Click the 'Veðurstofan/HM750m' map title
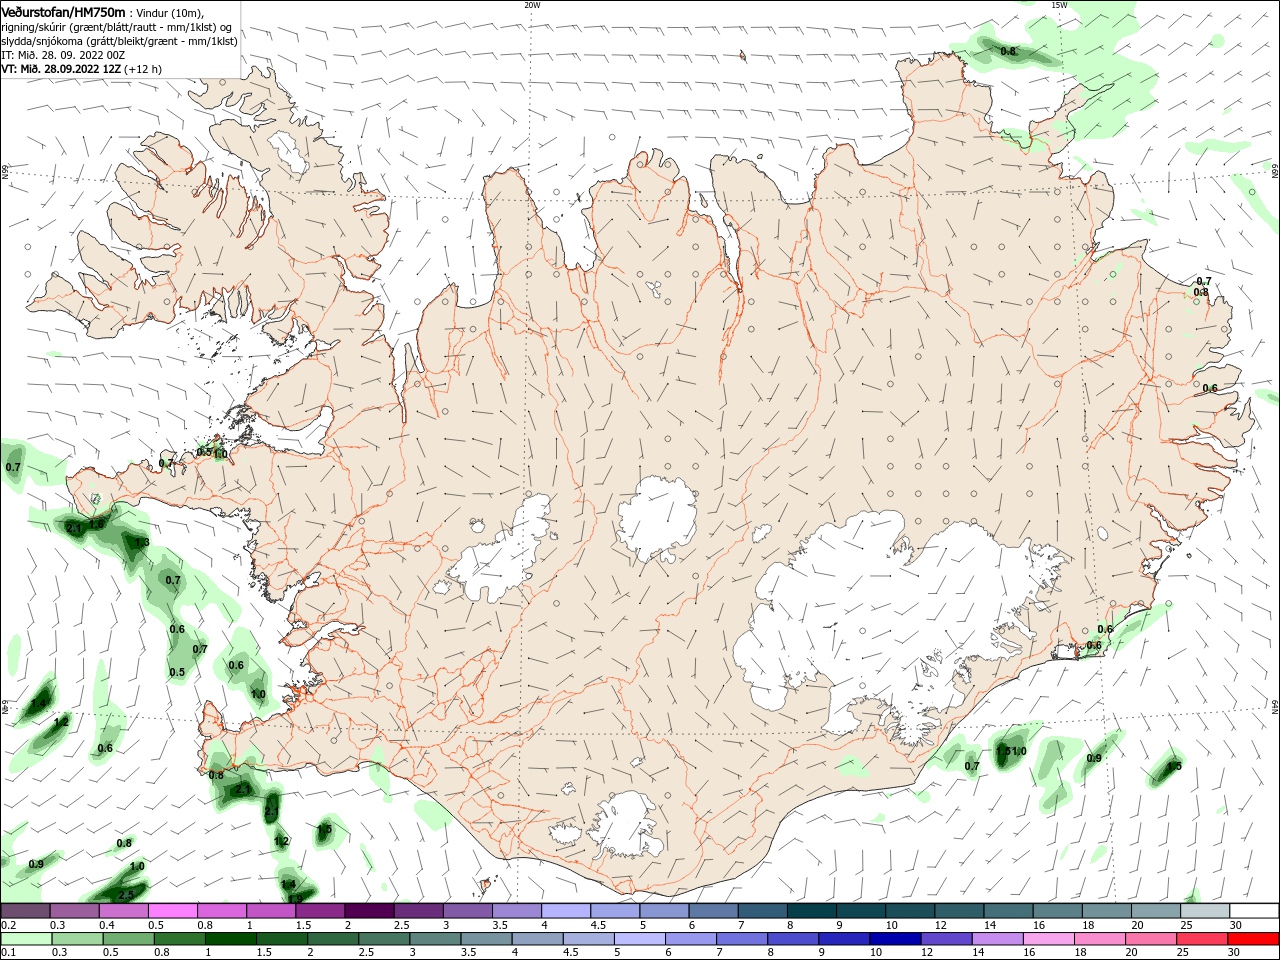 click(63, 11)
